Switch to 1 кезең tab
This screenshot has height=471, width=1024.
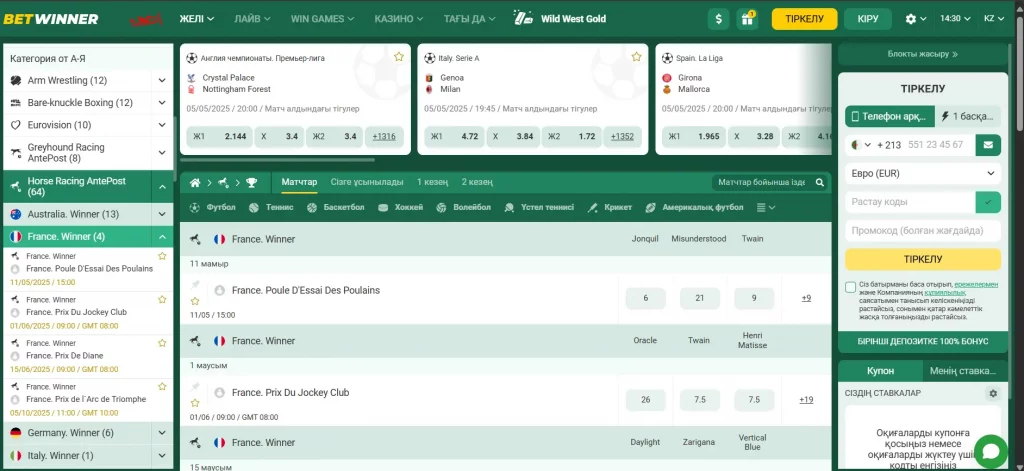[x=432, y=182]
